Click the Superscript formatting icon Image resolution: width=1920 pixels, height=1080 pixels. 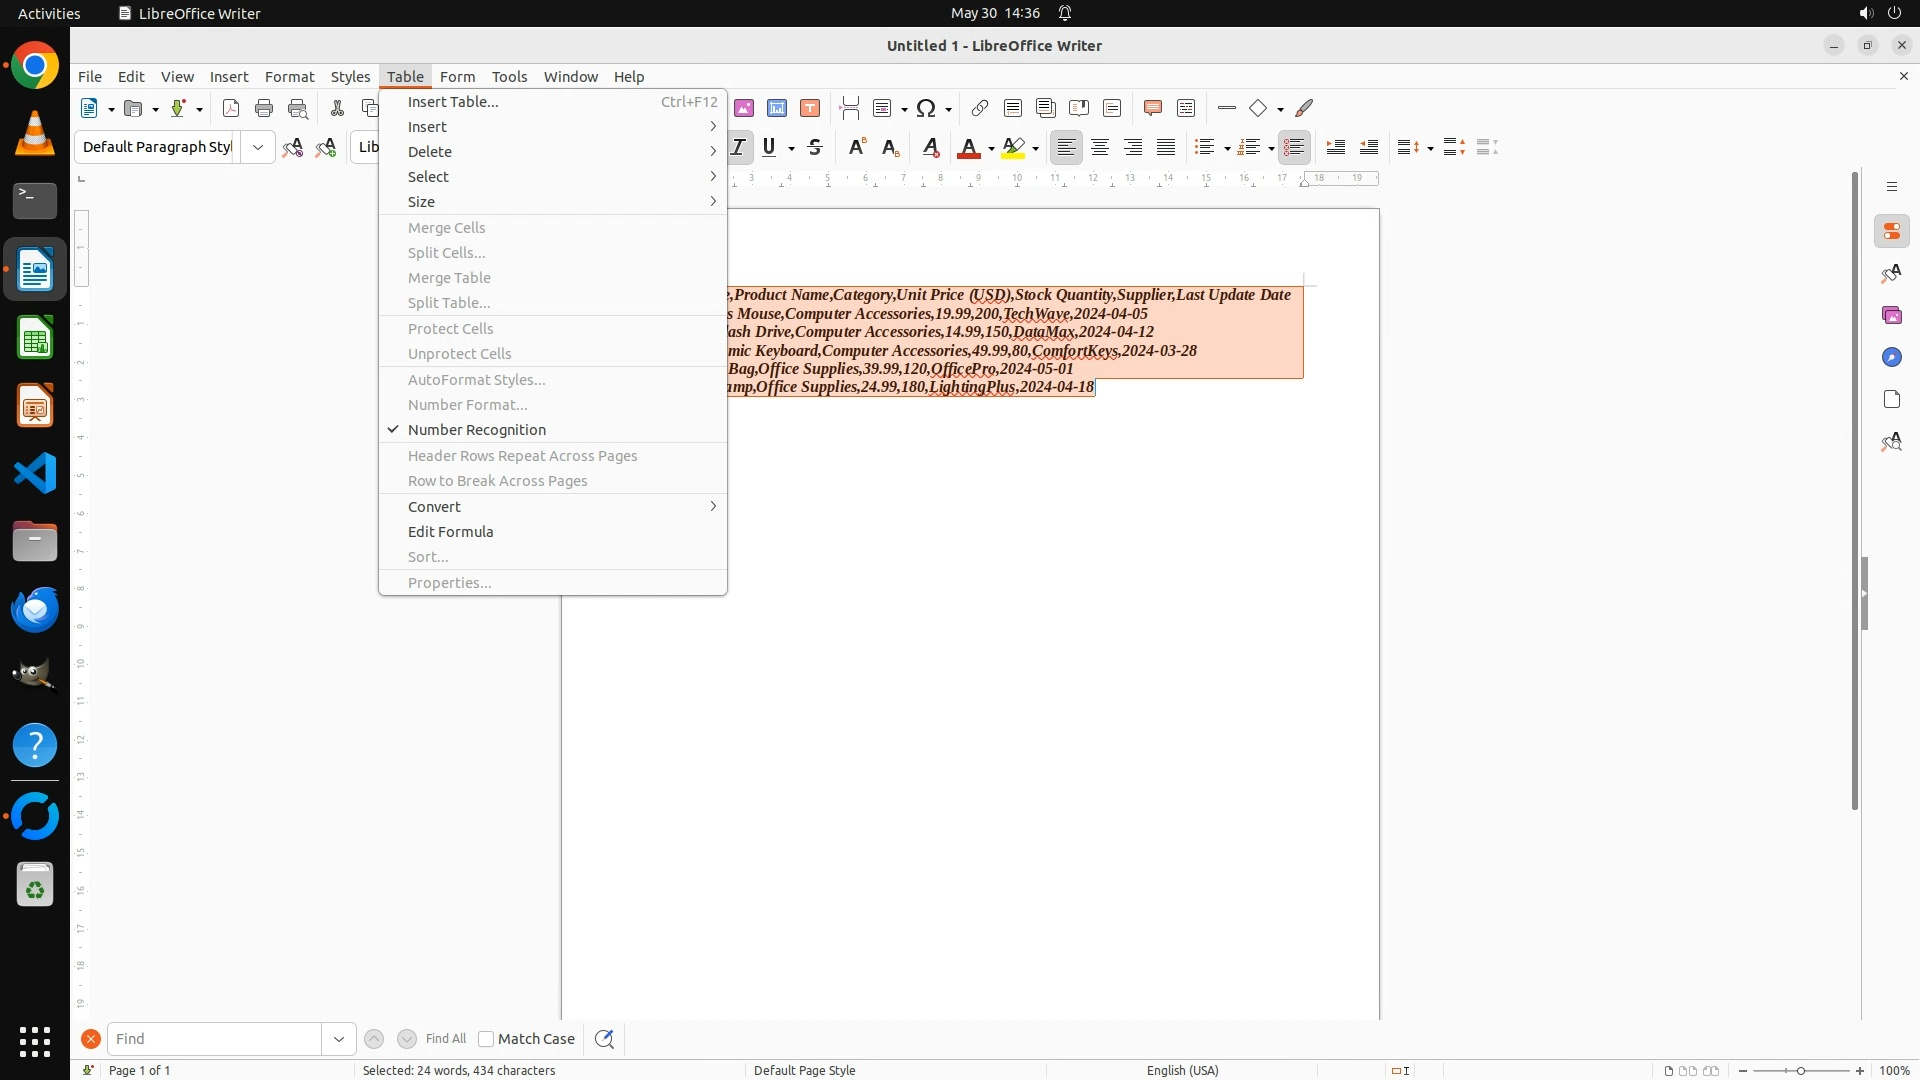[856, 148]
